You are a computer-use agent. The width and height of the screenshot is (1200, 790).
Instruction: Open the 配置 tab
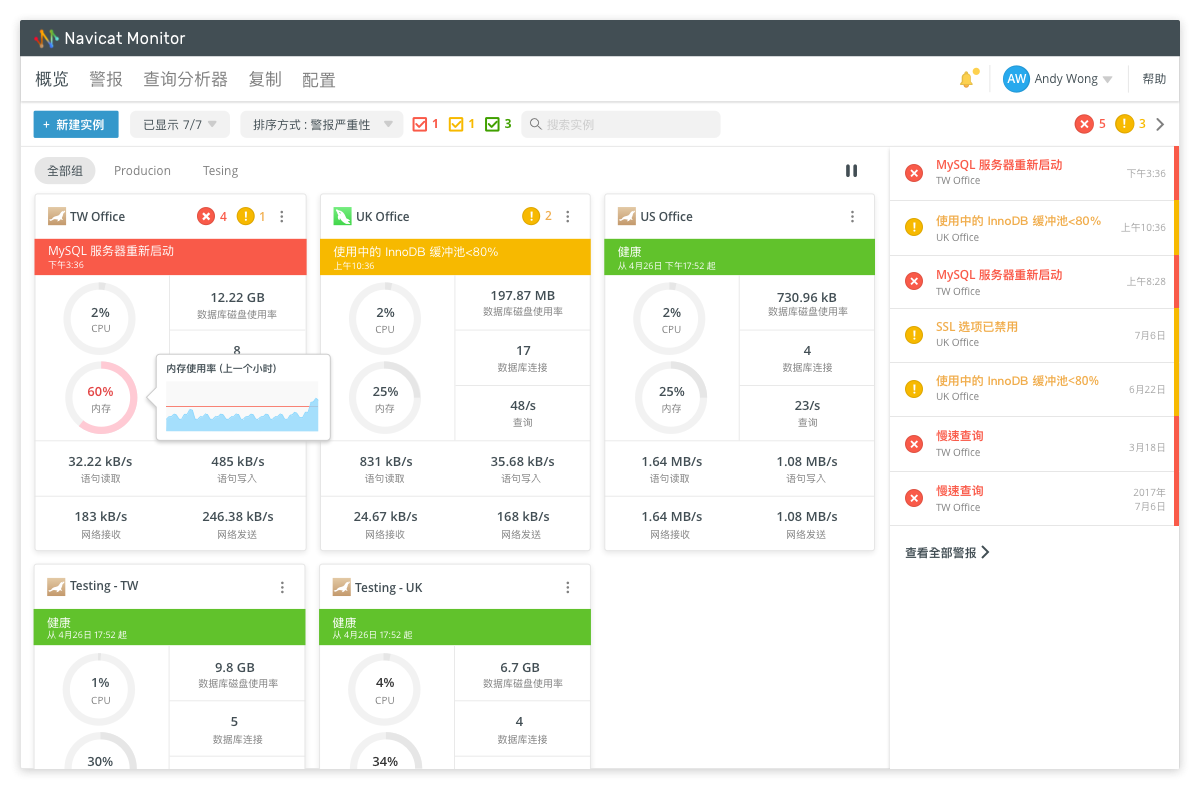[319, 80]
